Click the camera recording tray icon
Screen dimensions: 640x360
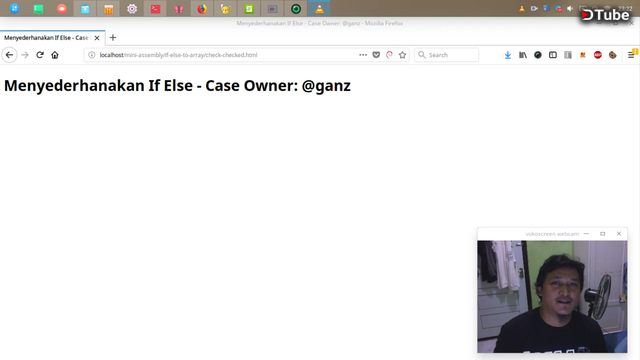534,9
